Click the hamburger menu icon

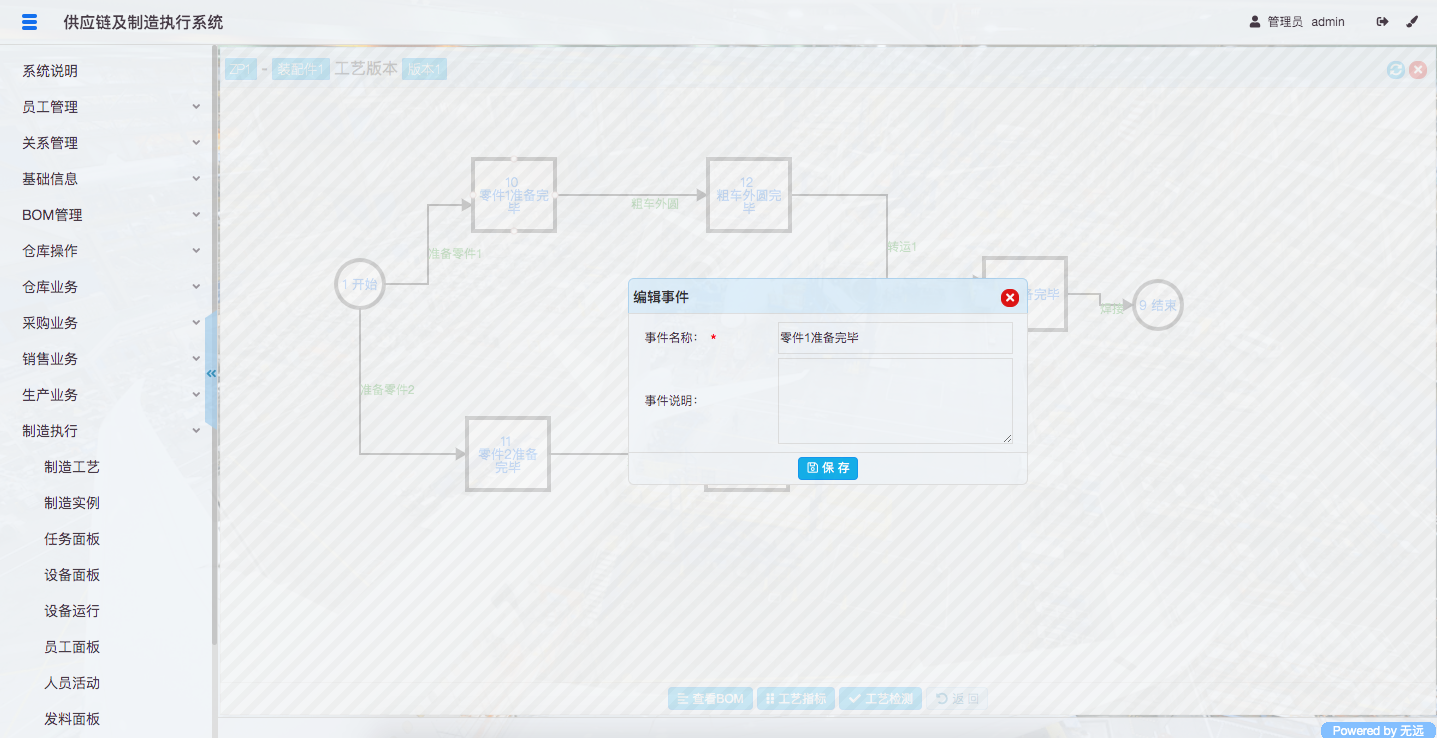click(29, 22)
